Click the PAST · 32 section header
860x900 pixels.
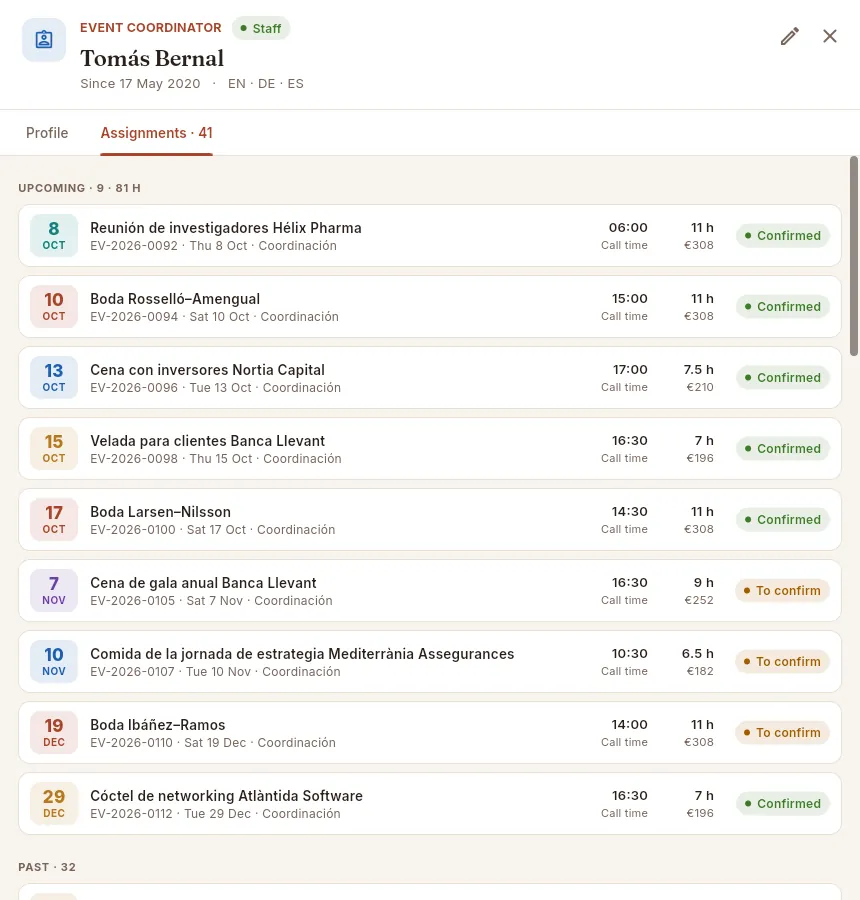tap(47, 867)
